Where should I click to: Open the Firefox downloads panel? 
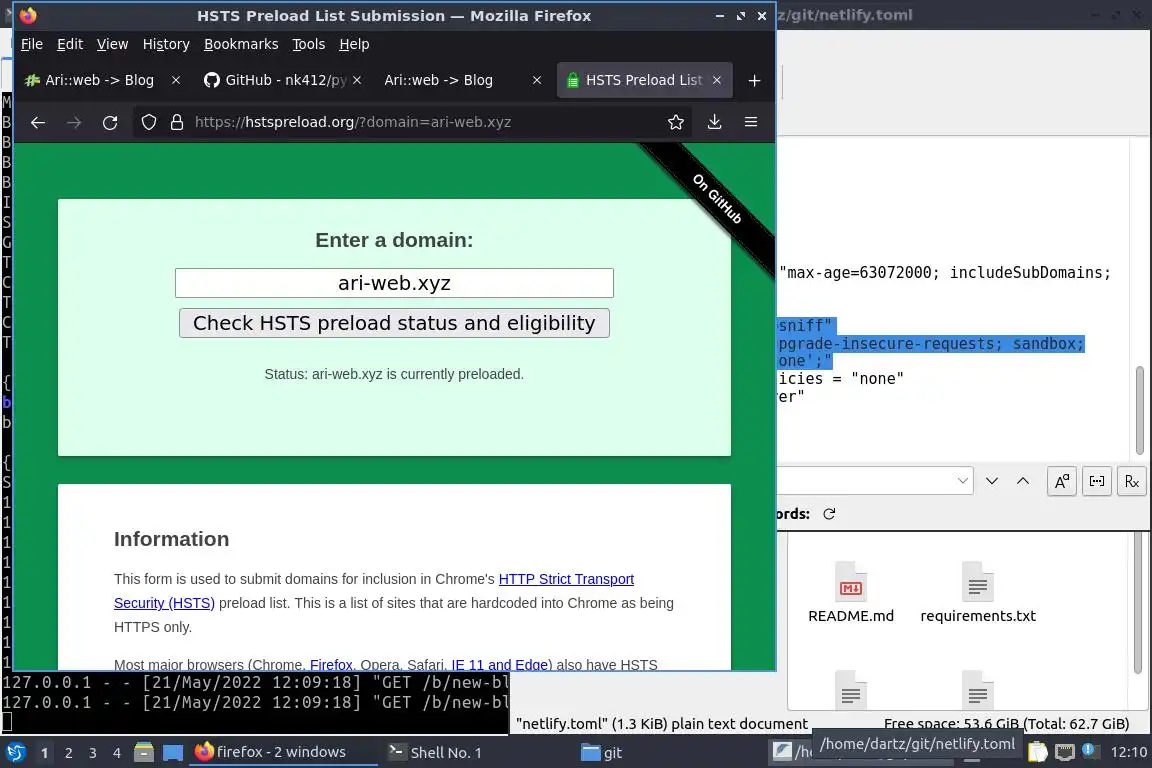714,122
